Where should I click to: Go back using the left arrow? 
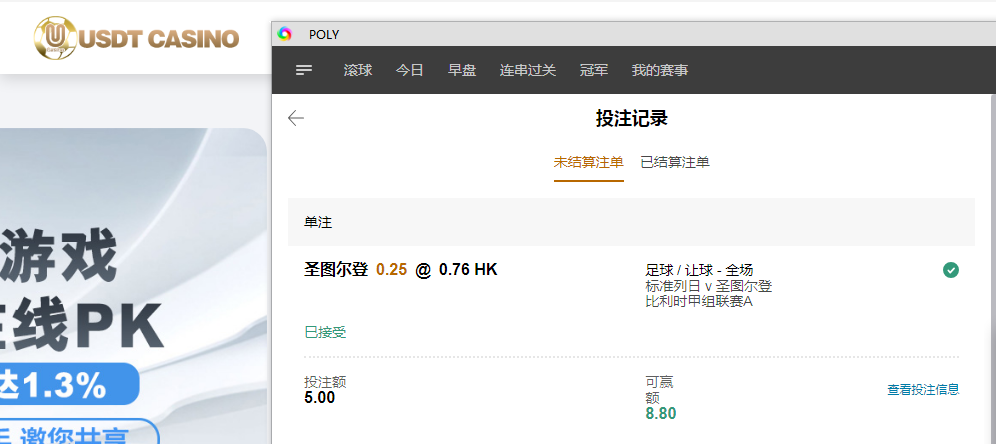click(296, 118)
